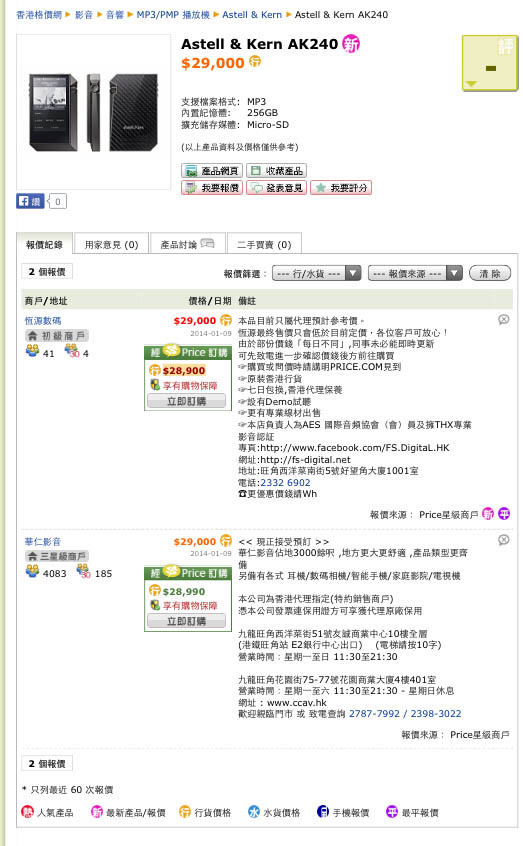Report the 恆源數碼 quote via round icon
Viewport: 523px width, 846px height.
504,320
